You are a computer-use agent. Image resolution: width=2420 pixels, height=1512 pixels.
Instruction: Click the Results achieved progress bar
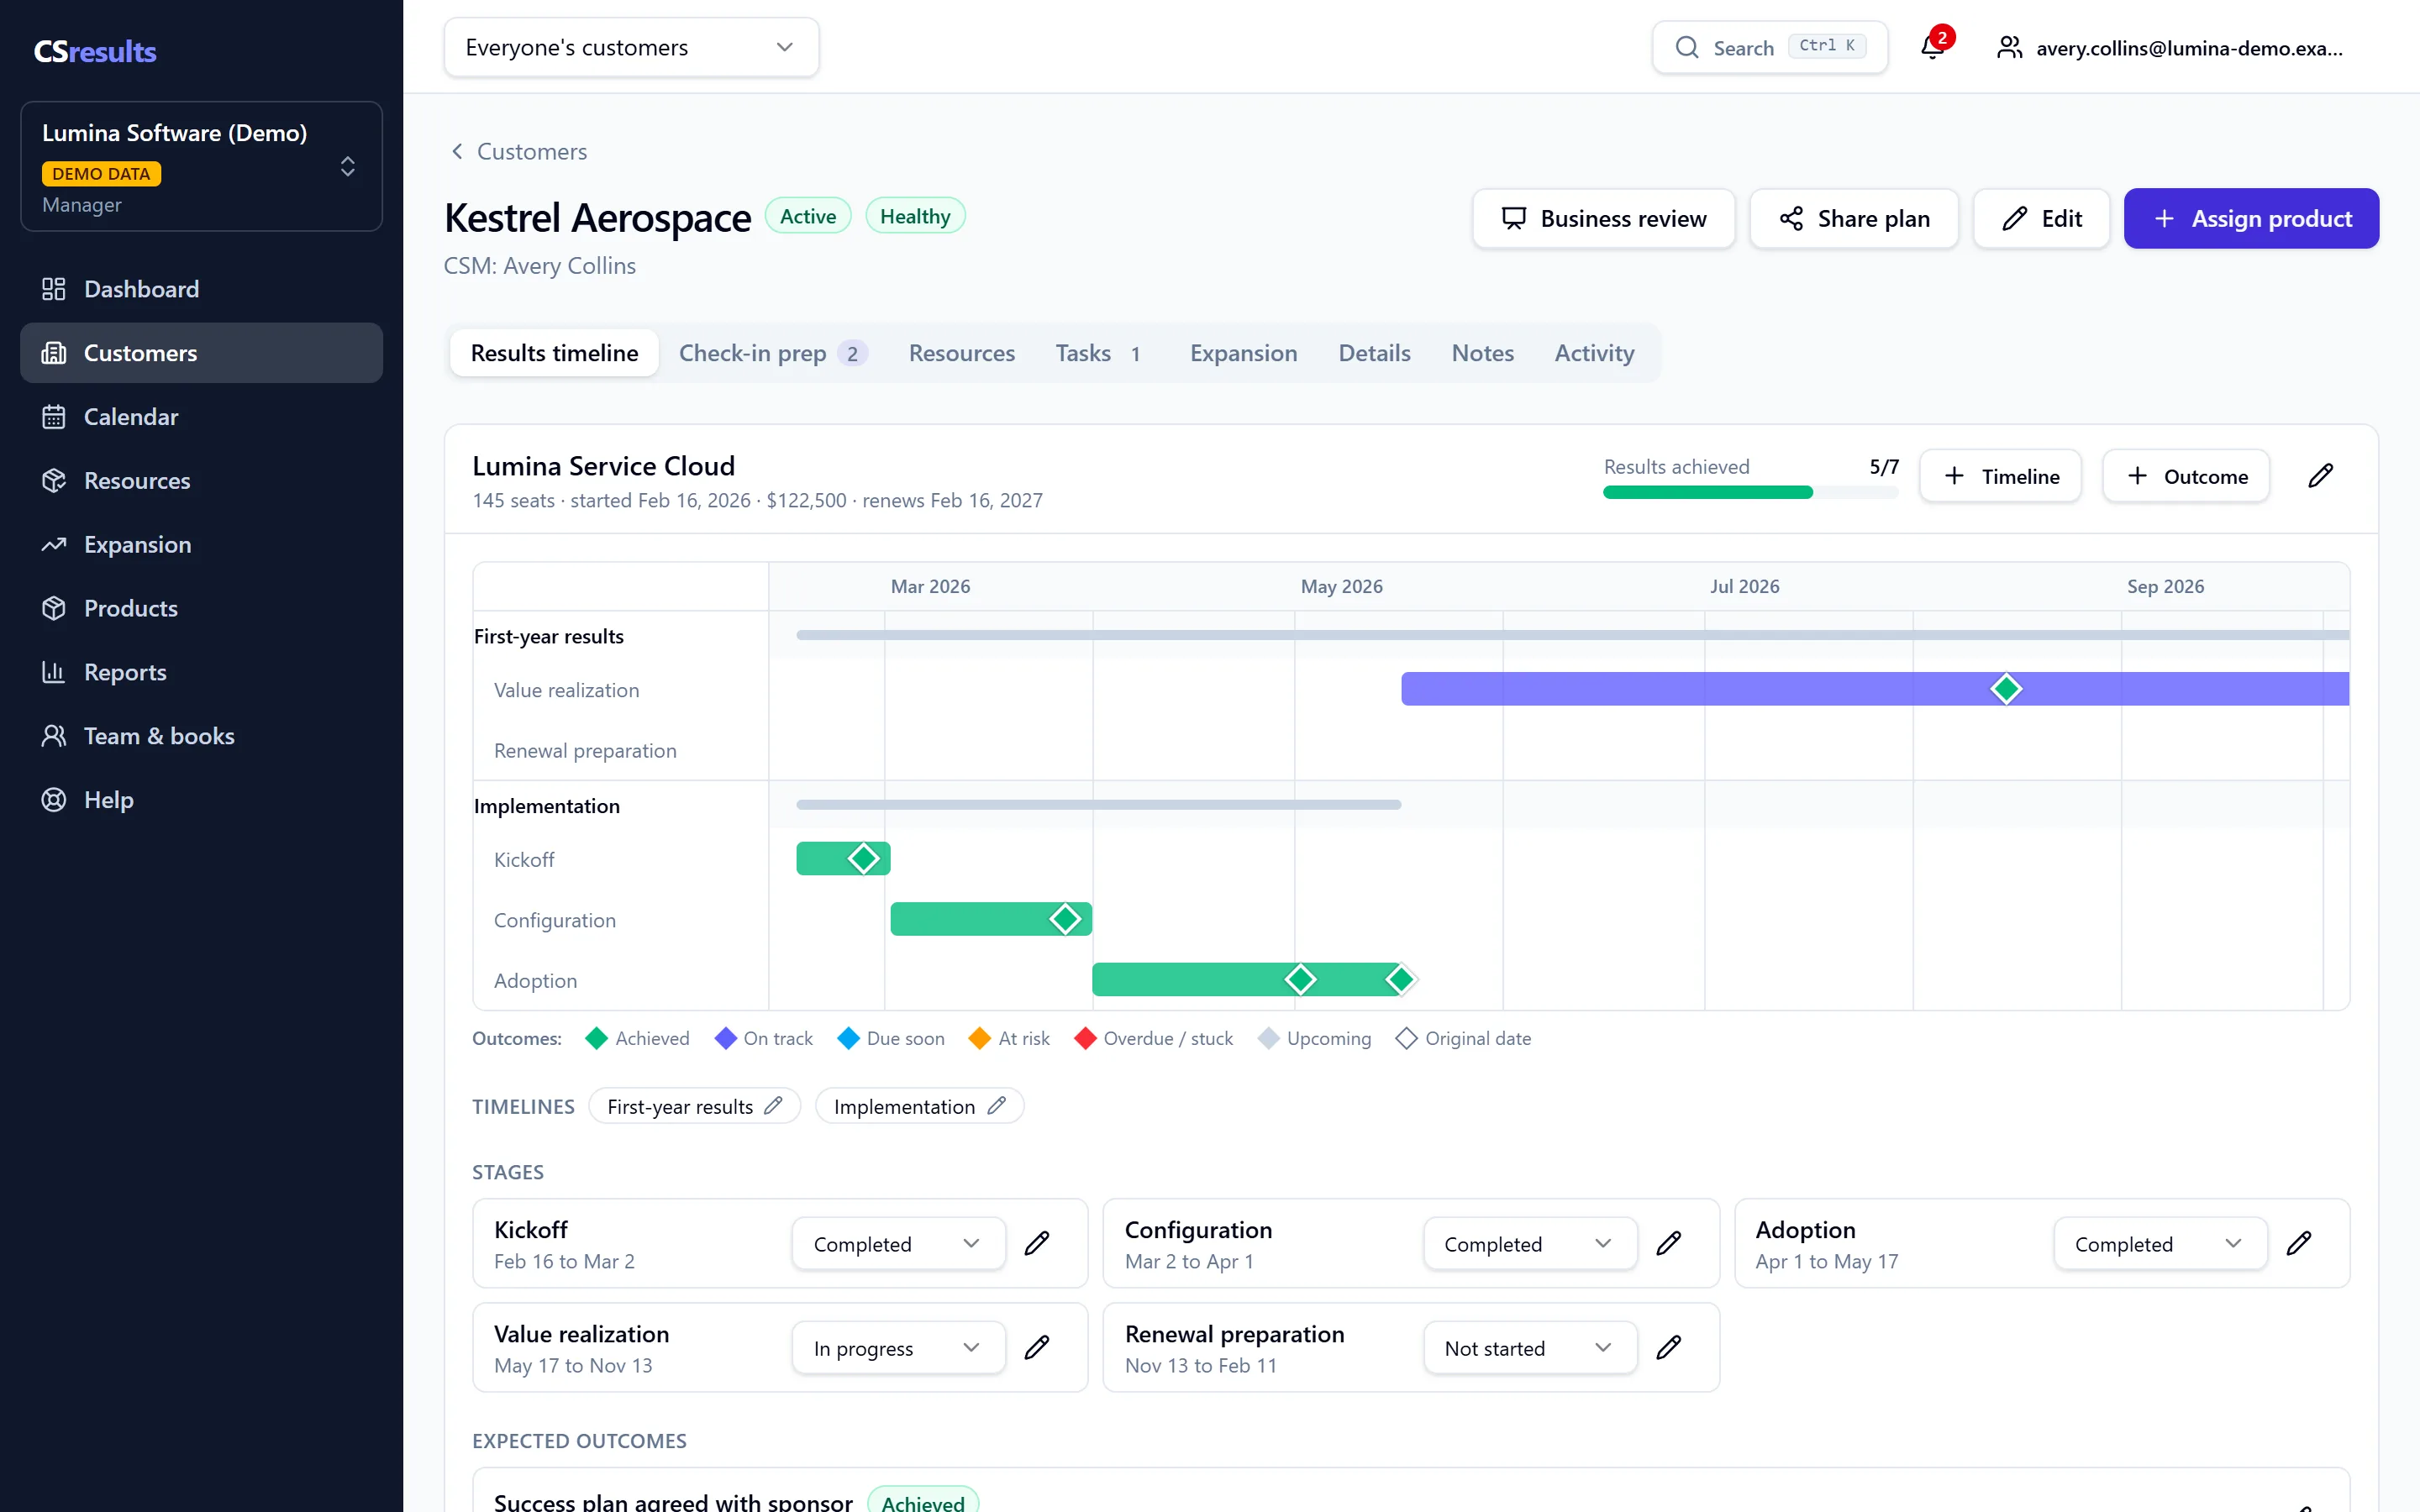coord(1750,492)
